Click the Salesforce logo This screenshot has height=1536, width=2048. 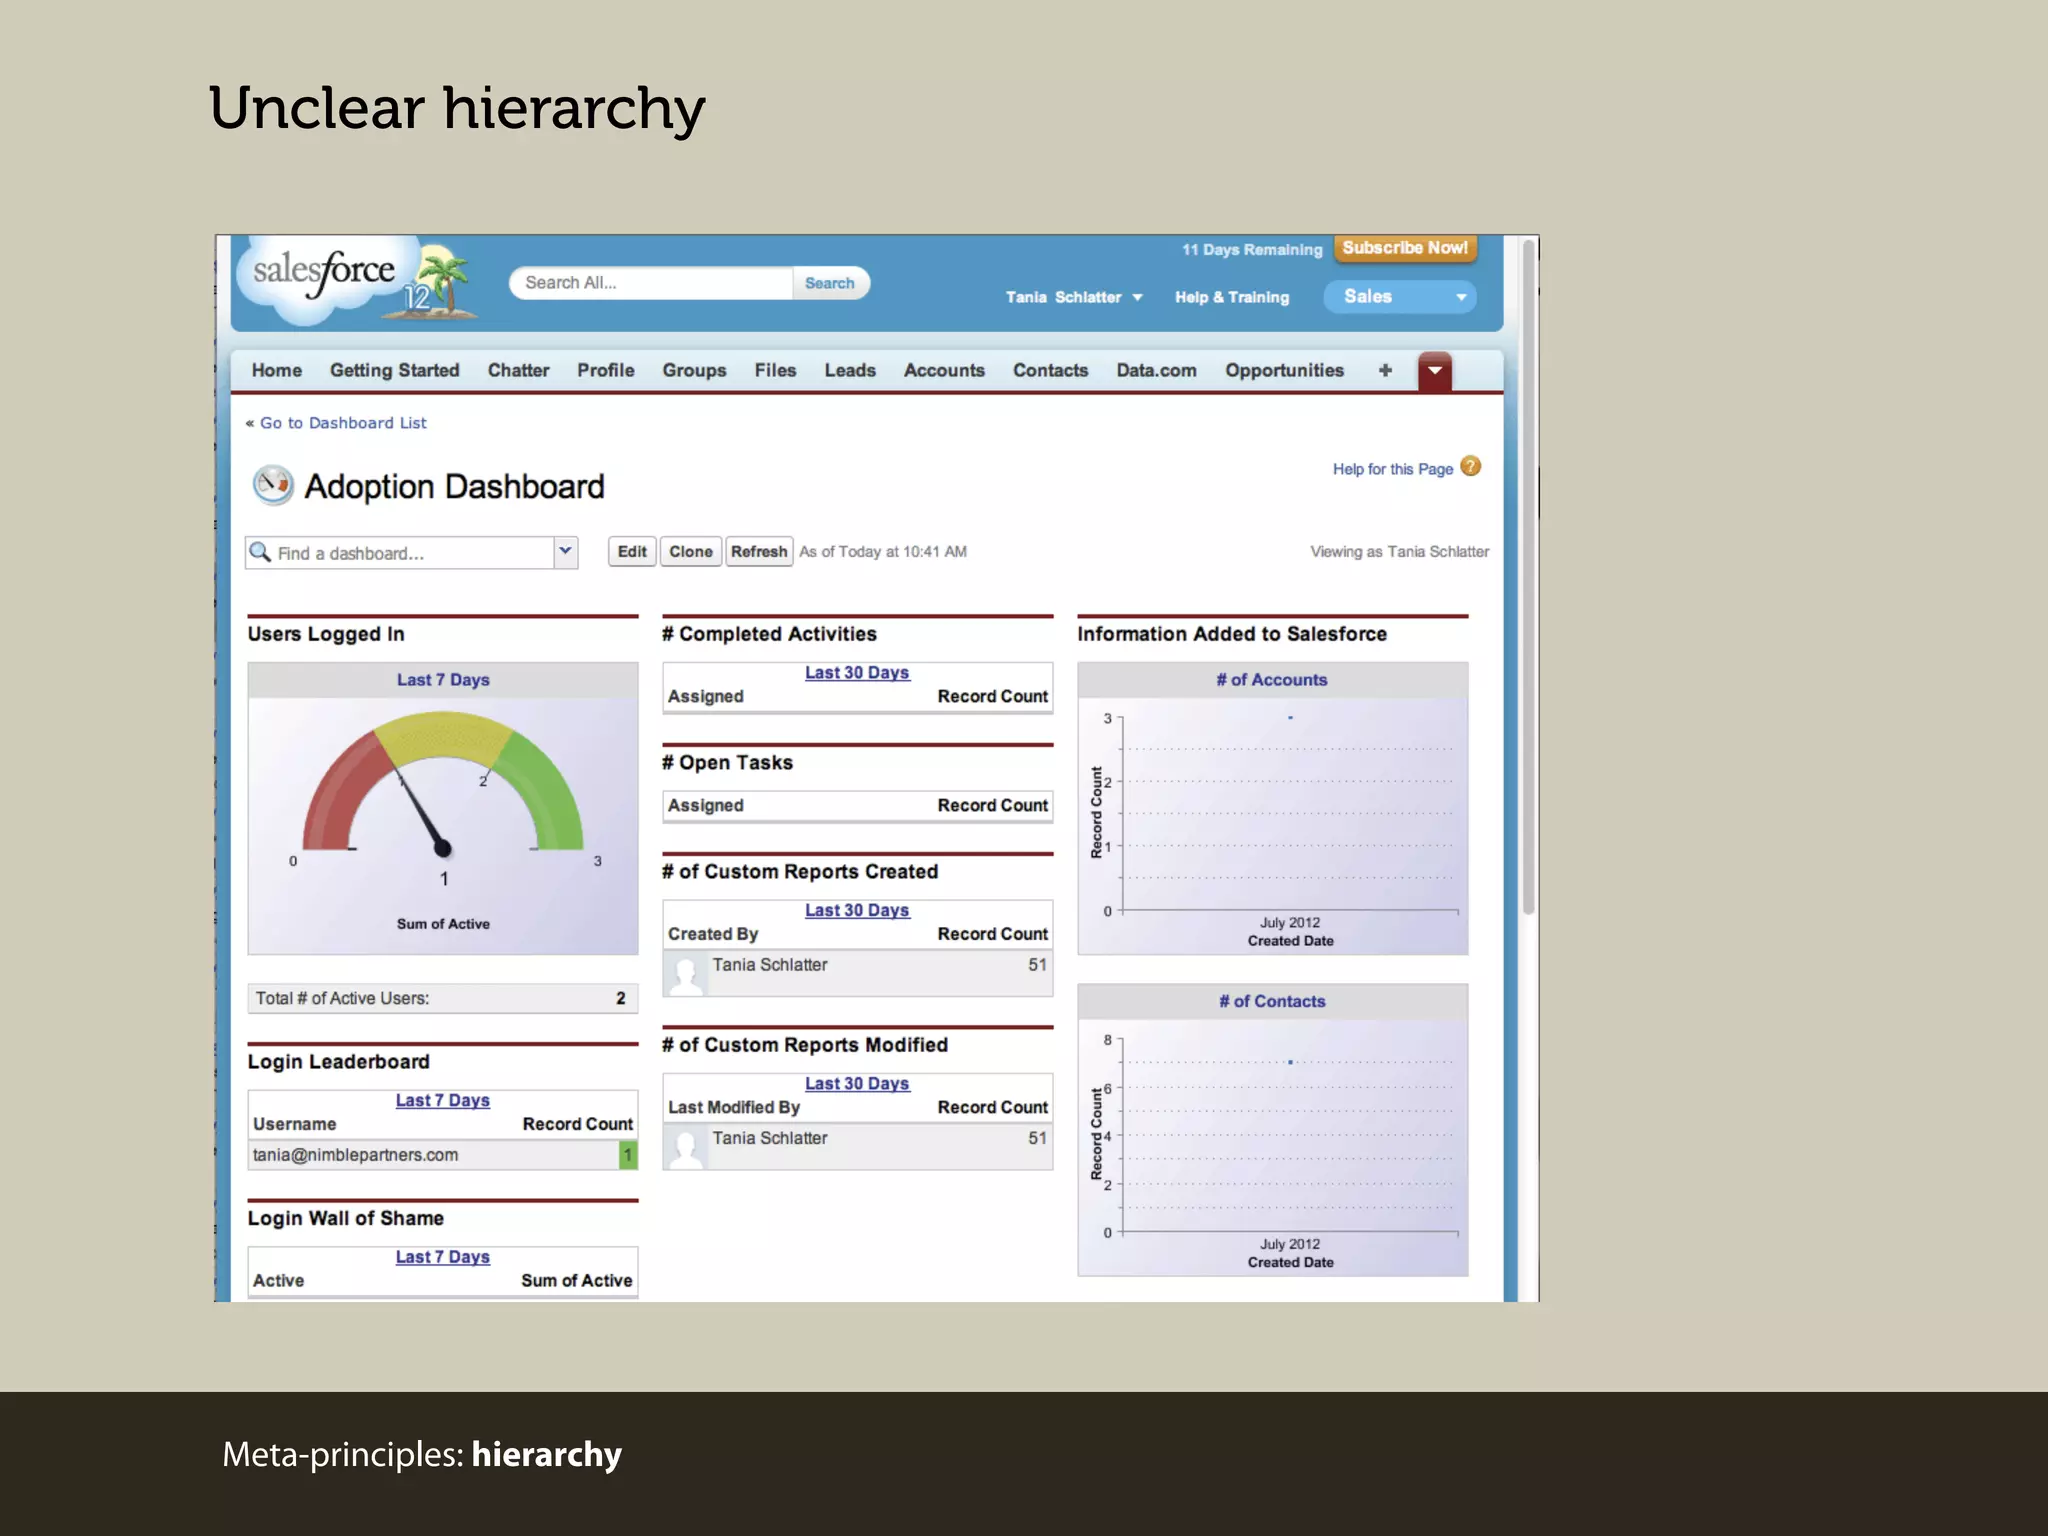click(x=325, y=274)
